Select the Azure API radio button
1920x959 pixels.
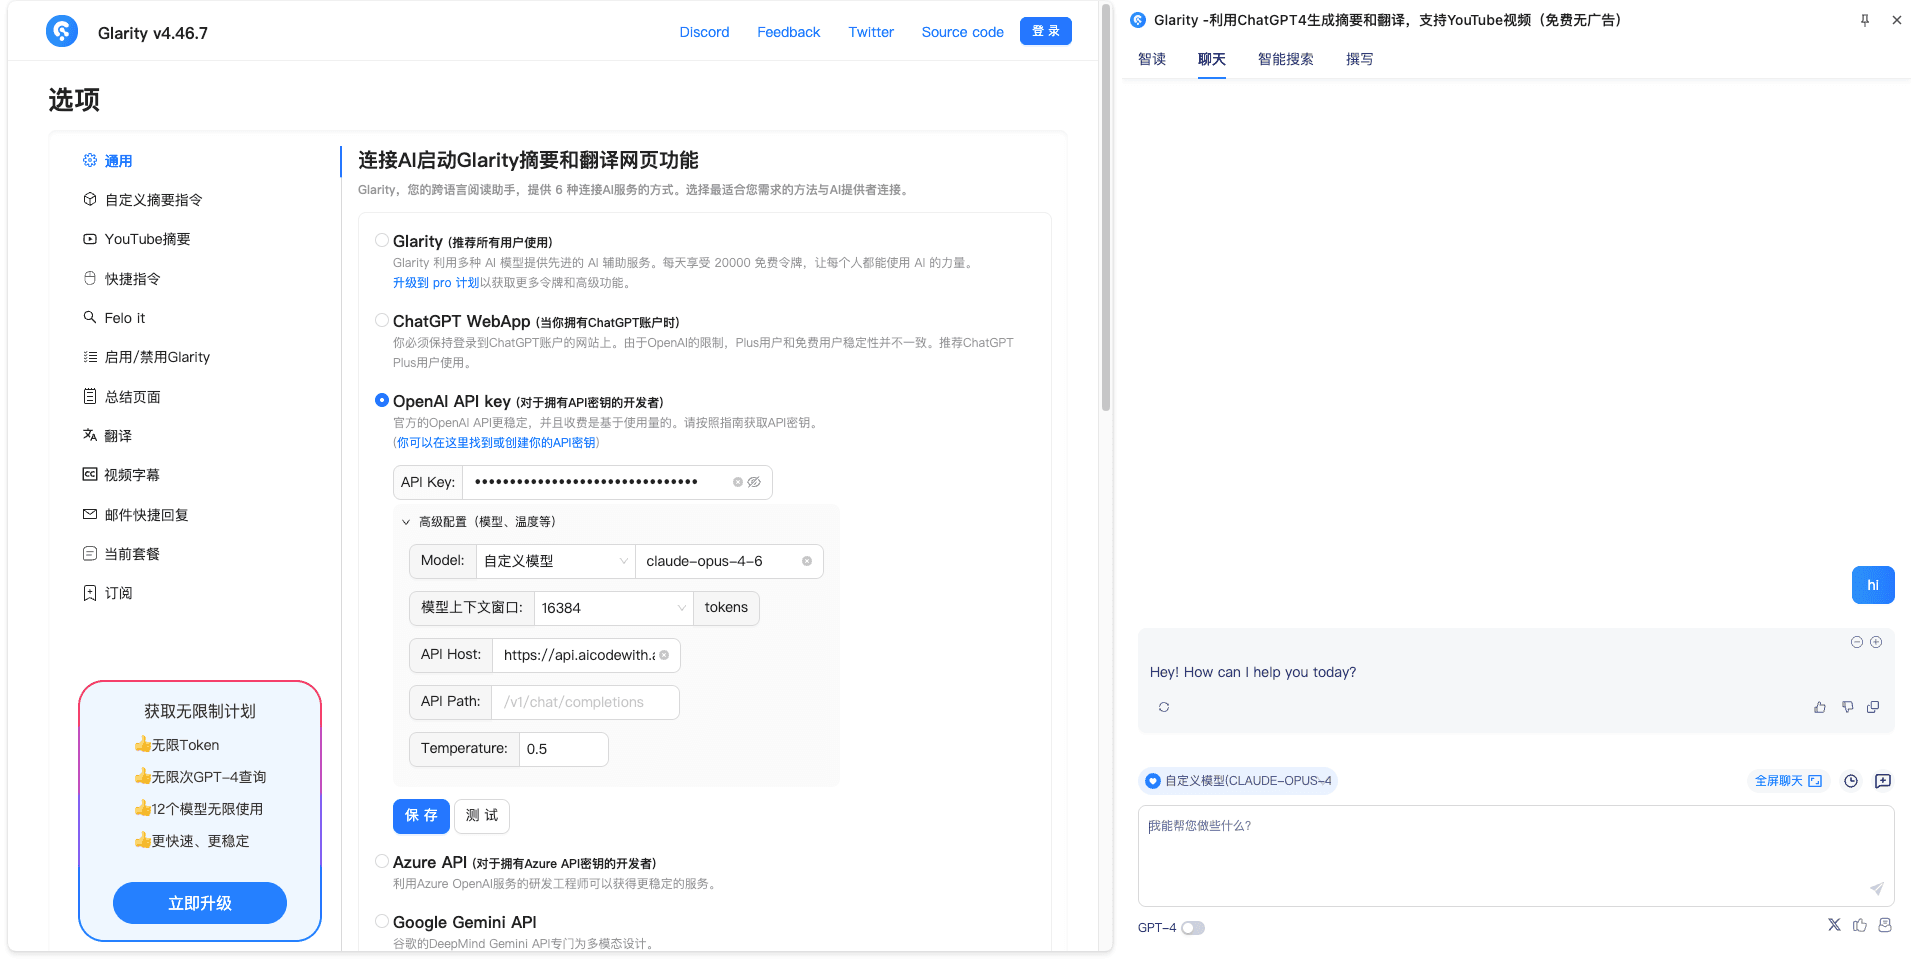[382, 861]
